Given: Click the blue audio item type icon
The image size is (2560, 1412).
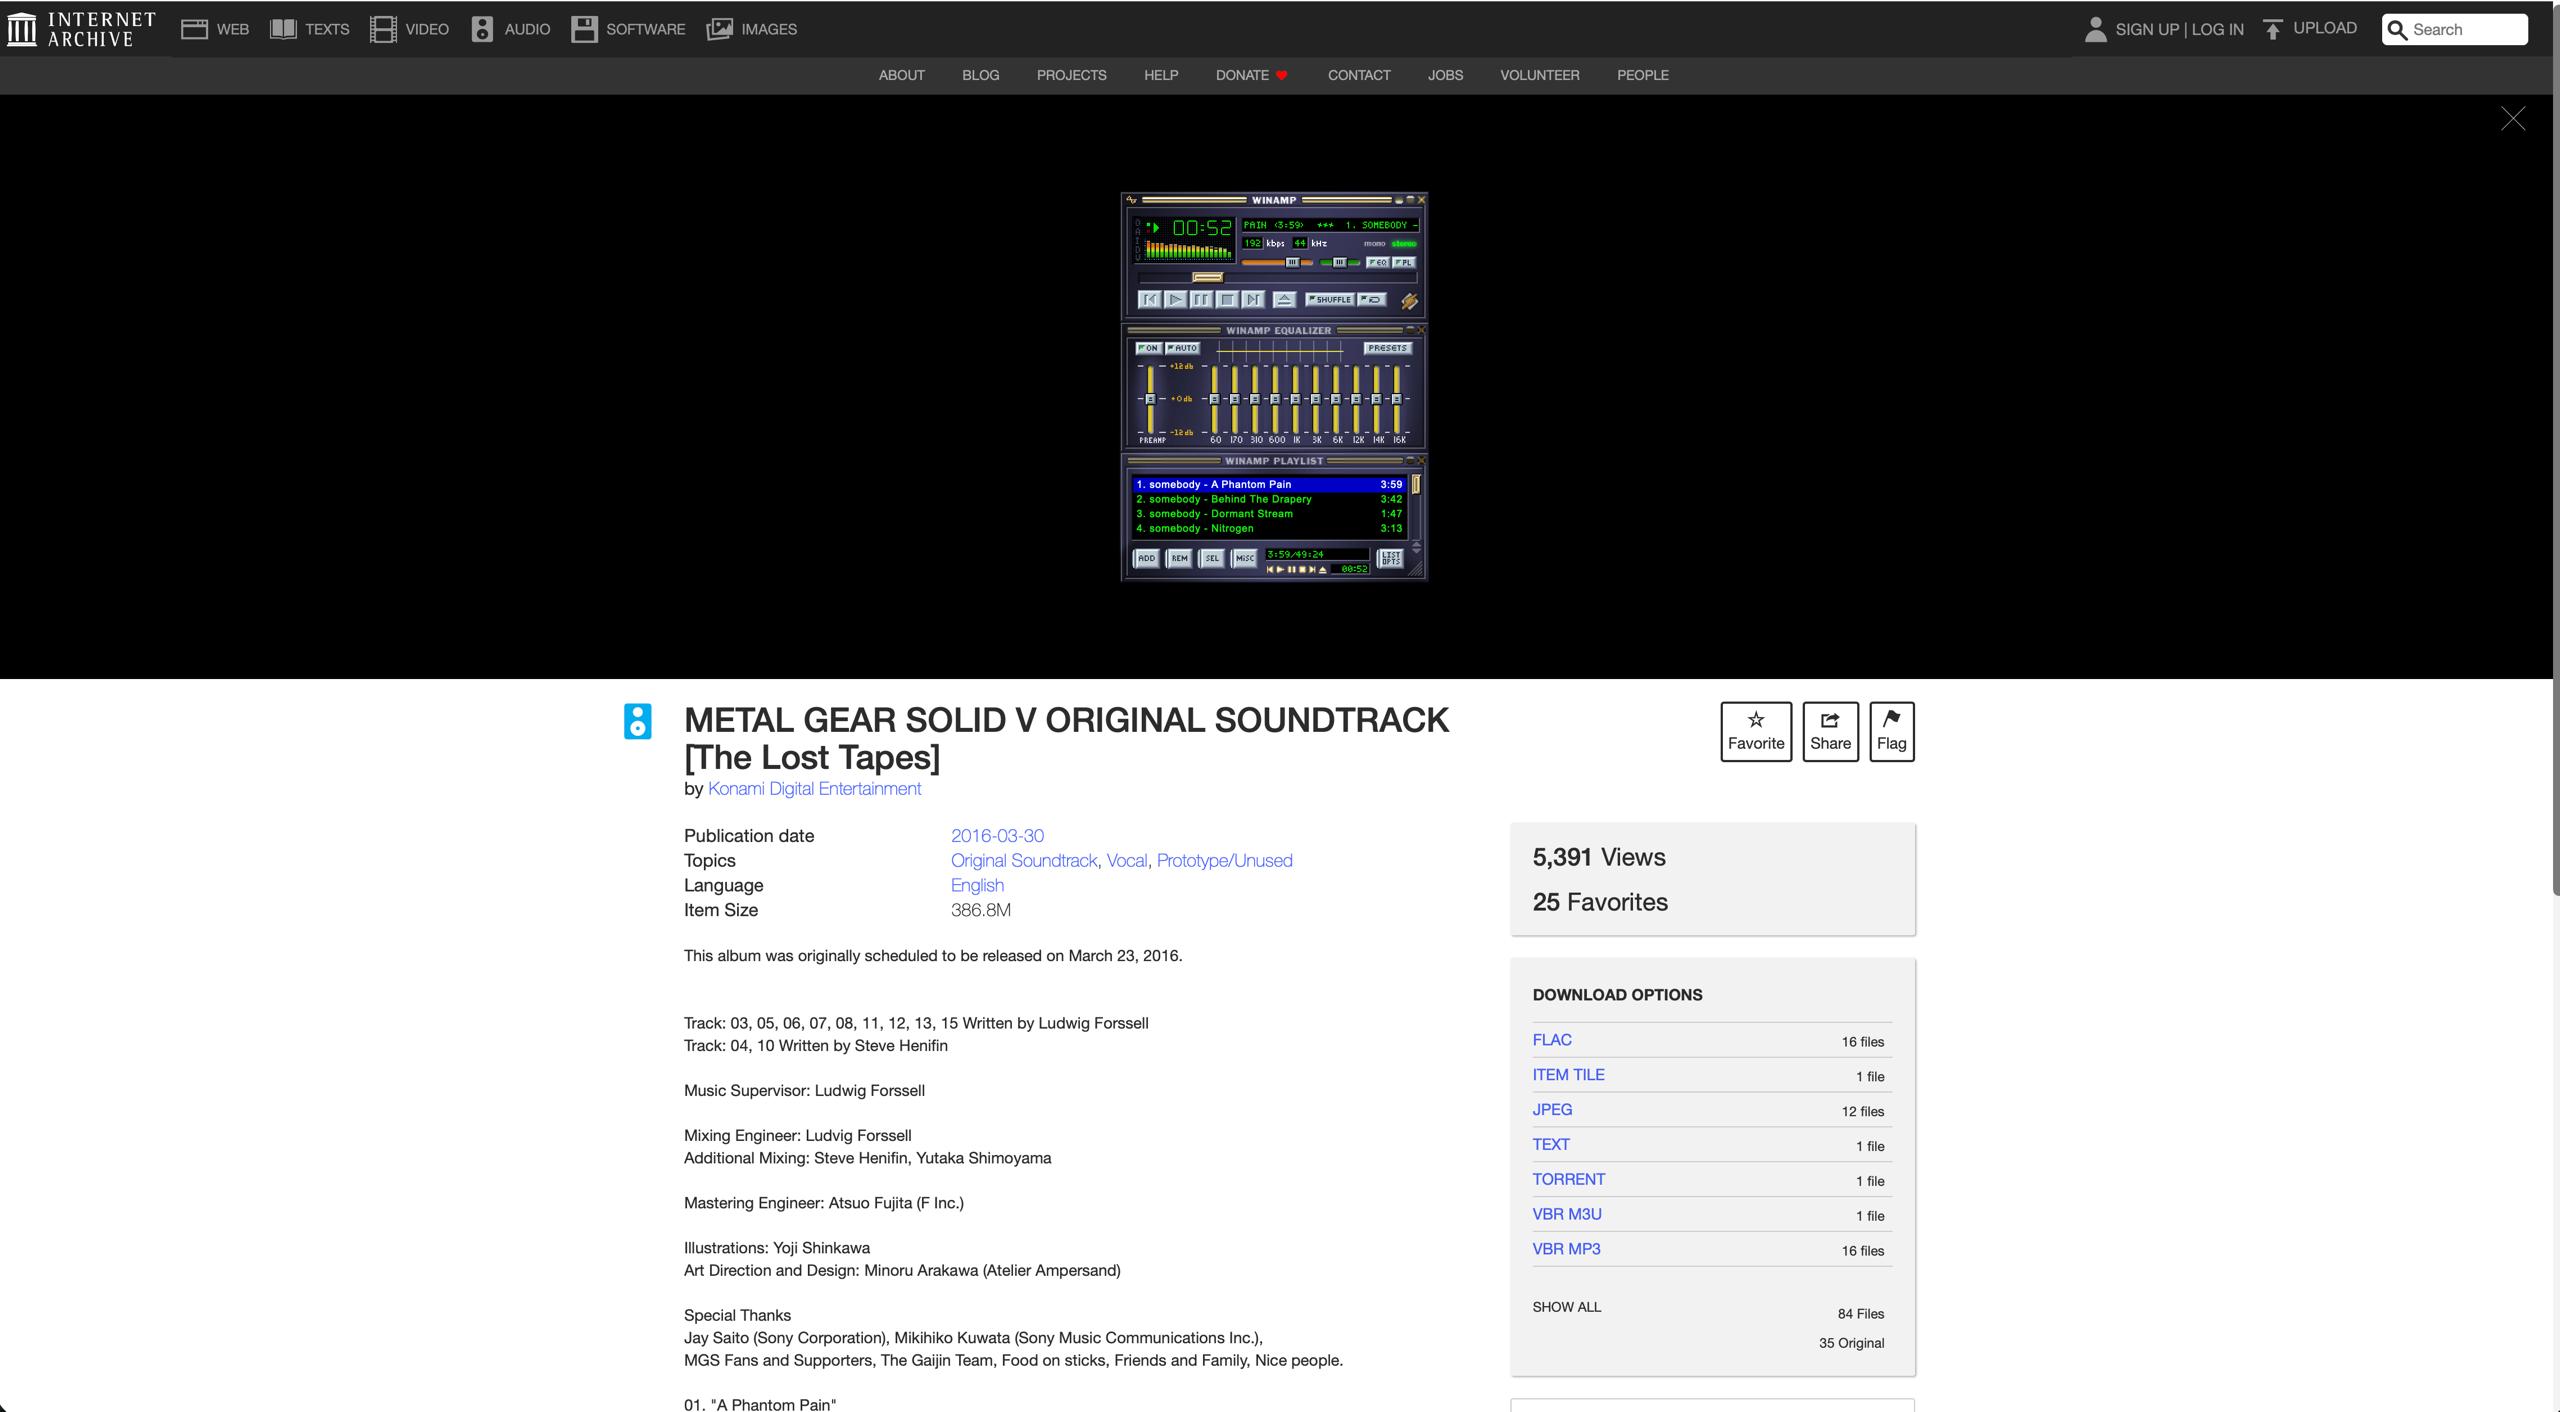Looking at the screenshot, I should pos(637,721).
